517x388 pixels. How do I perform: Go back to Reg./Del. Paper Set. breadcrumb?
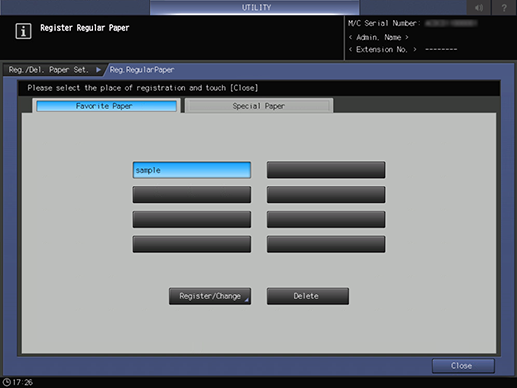tap(49, 70)
